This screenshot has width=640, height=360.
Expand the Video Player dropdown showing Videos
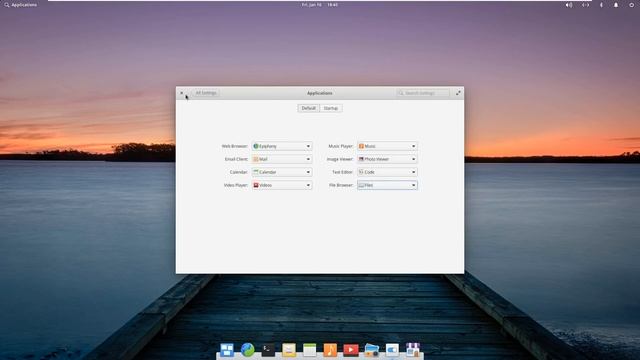point(282,185)
